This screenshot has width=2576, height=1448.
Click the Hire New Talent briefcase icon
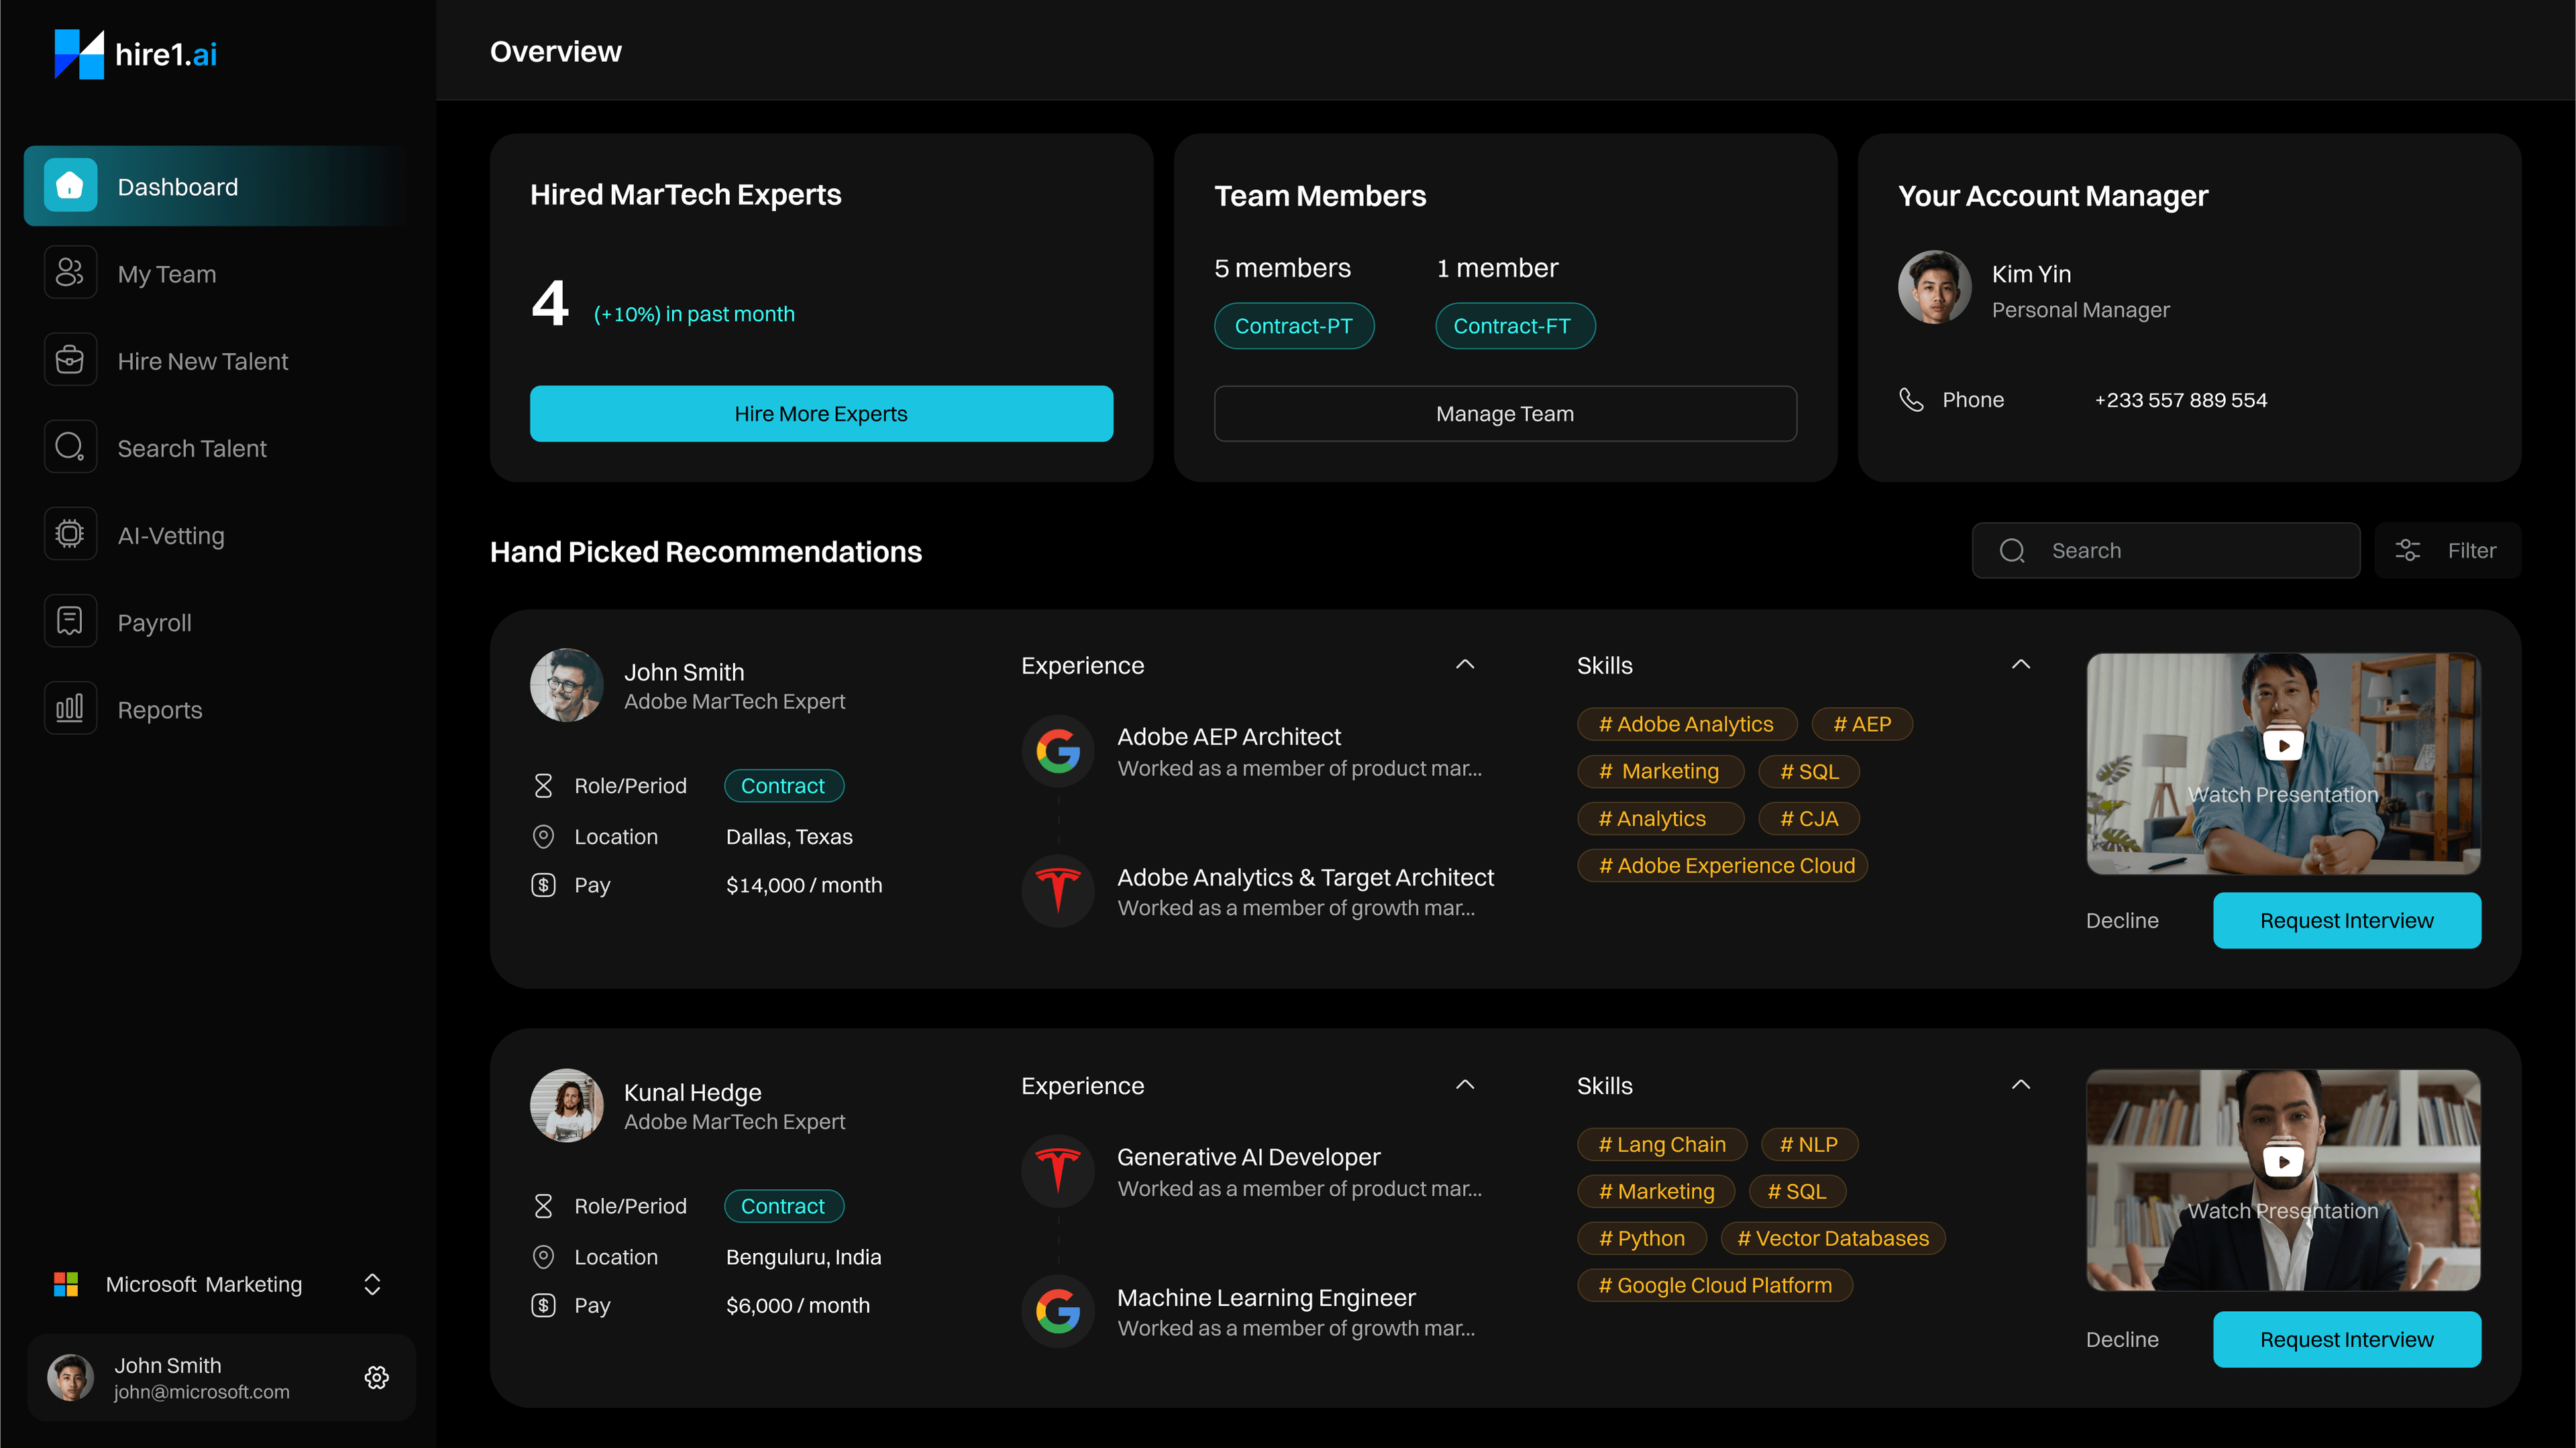coord(70,360)
